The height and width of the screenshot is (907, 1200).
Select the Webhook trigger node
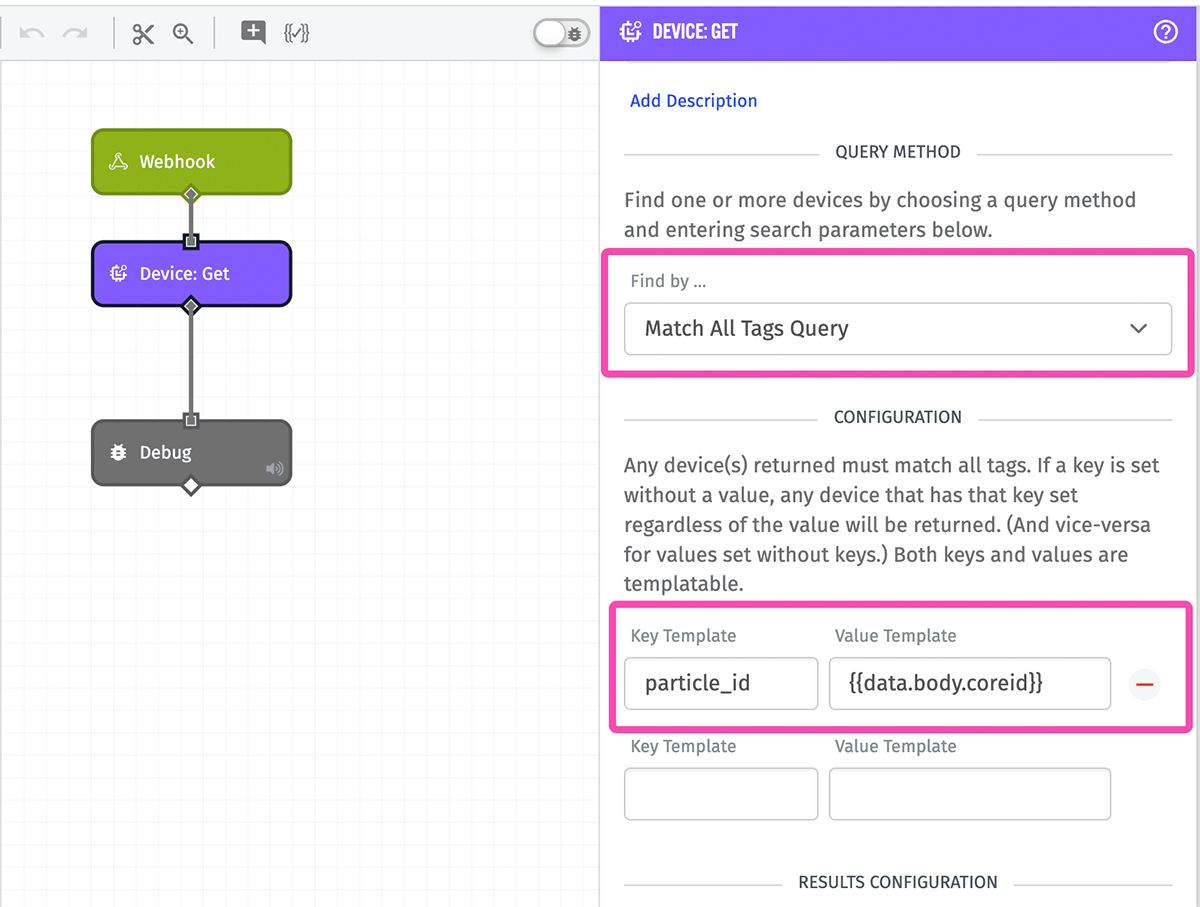(x=191, y=161)
